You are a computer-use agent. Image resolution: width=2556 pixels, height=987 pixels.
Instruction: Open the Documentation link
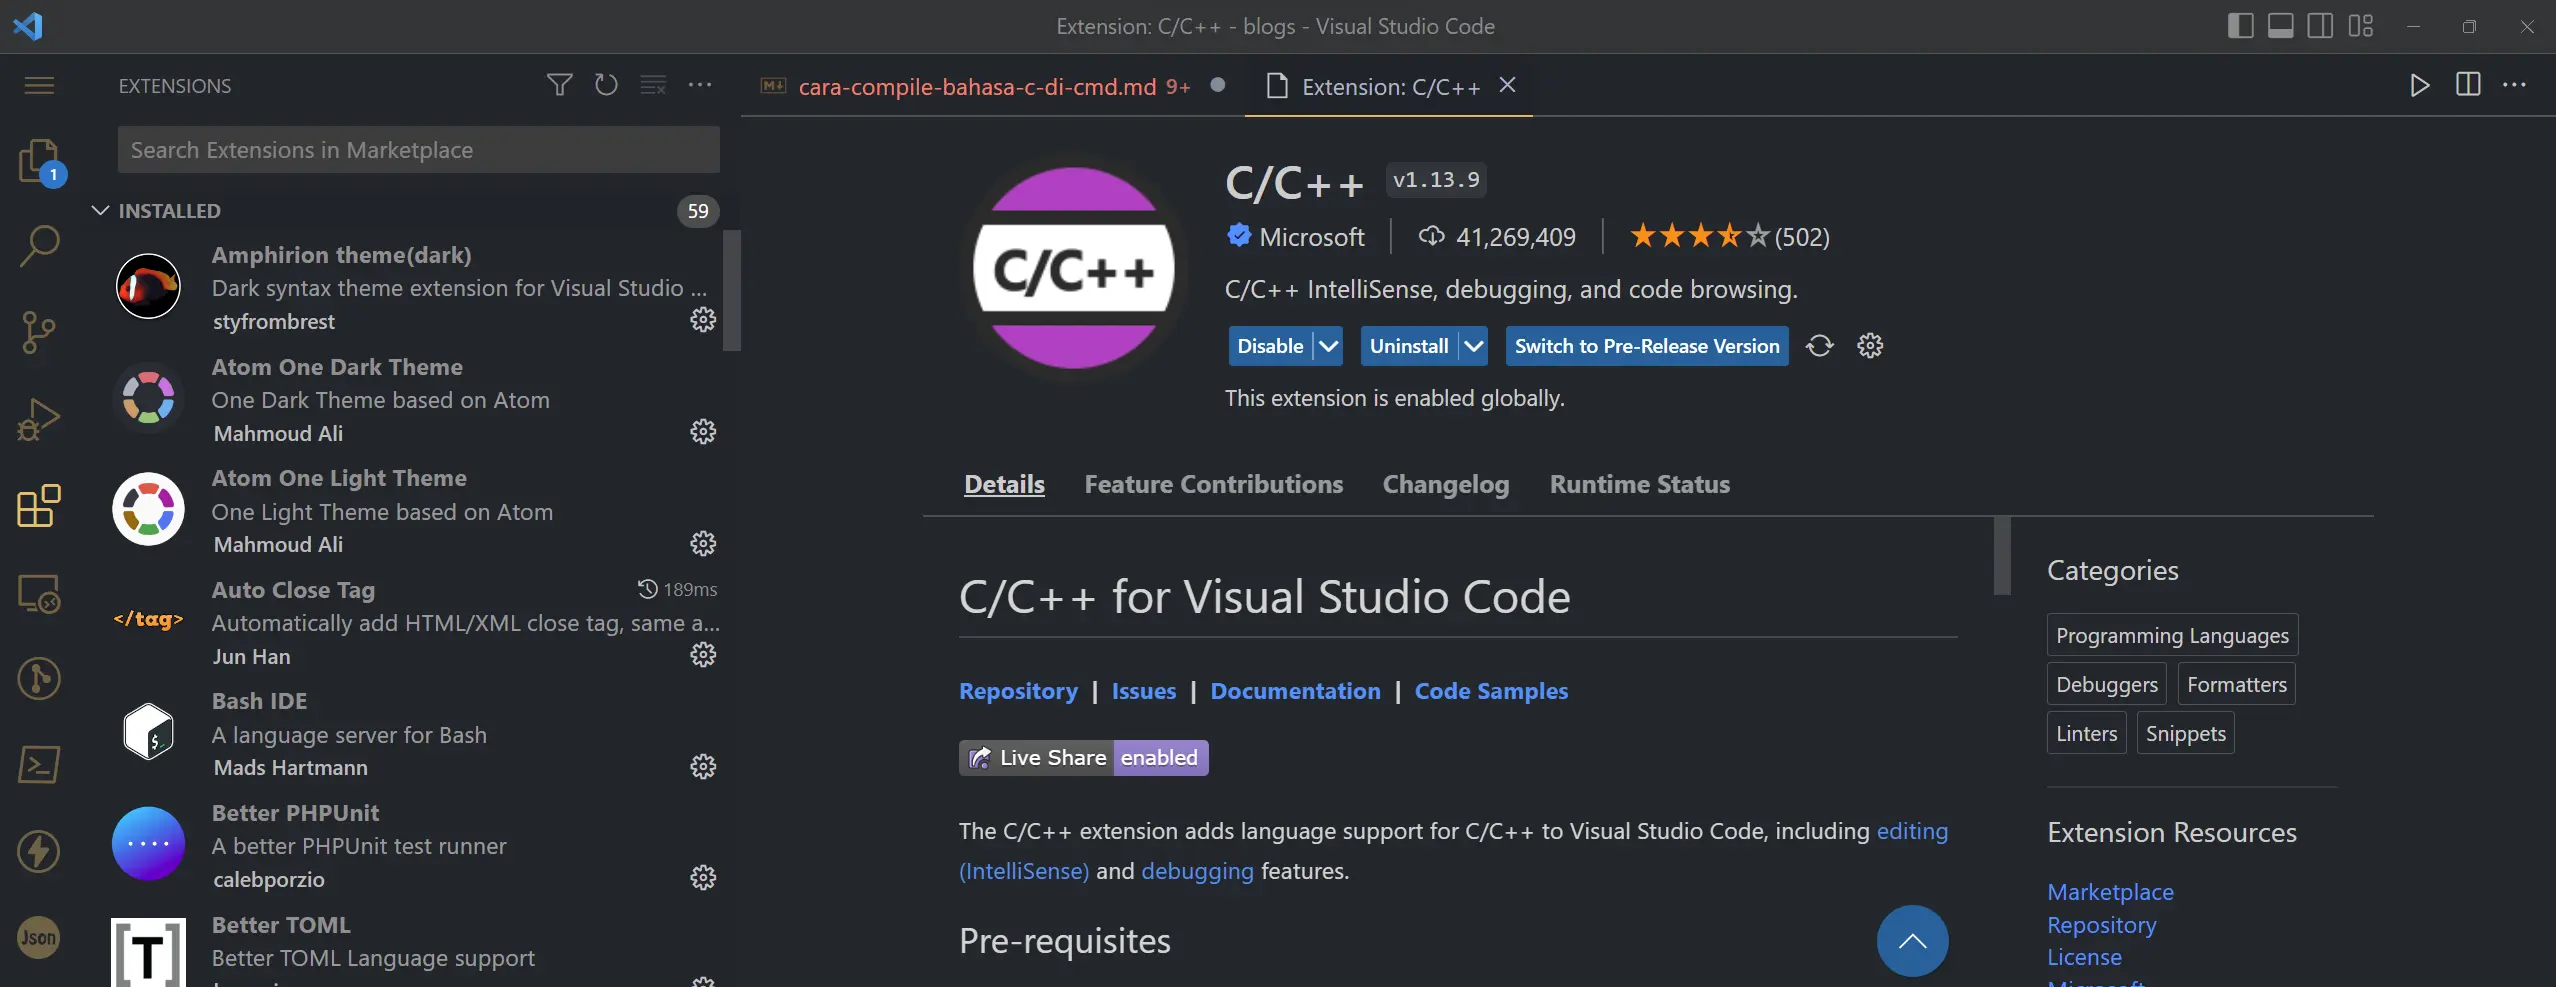1295,691
